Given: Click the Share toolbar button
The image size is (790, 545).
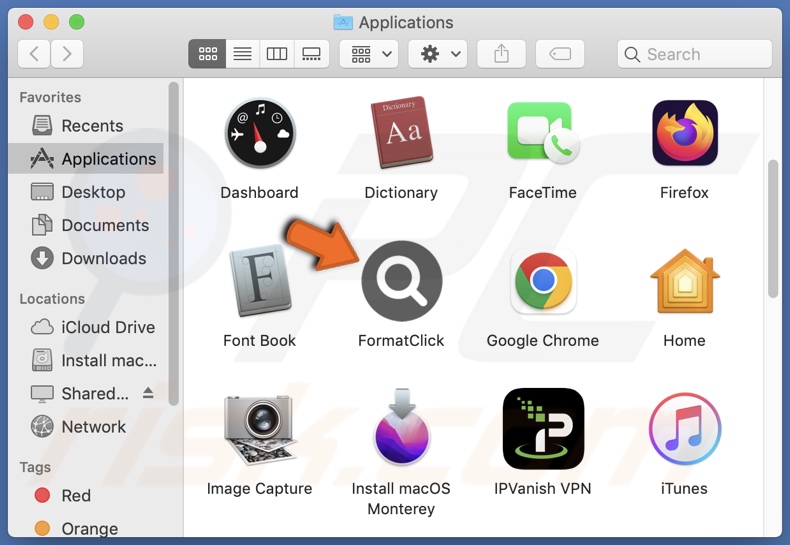Looking at the screenshot, I should pyautogui.click(x=501, y=54).
